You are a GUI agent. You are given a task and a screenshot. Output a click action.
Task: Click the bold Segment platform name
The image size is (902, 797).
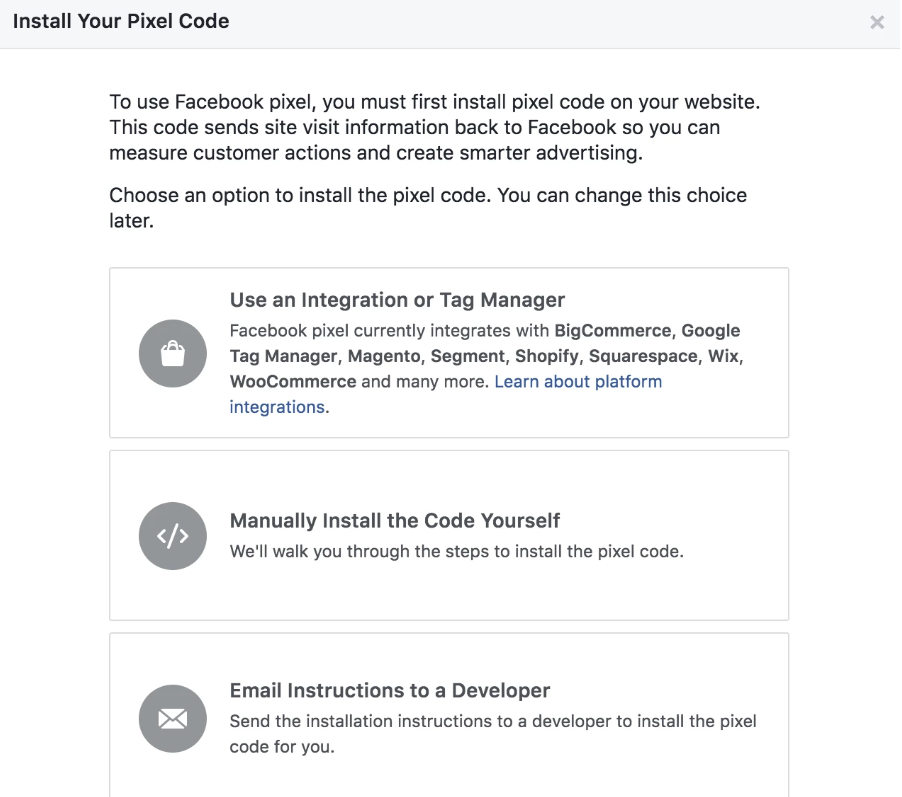[x=468, y=356]
